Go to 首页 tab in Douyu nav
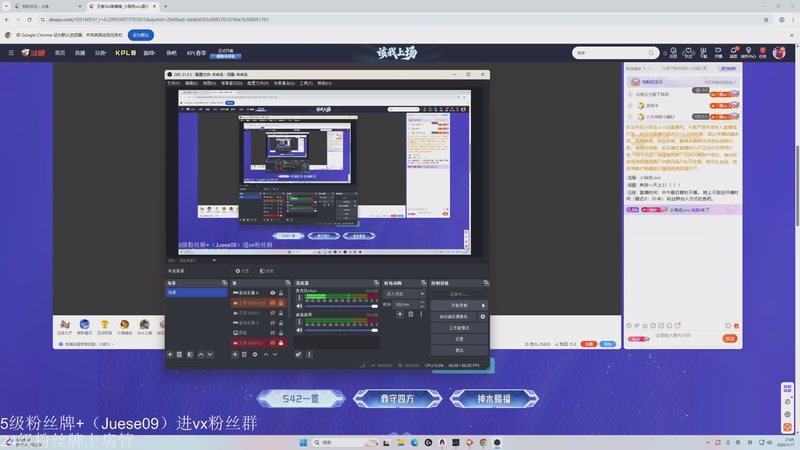Viewport: 800px width, 450px height. click(x=60, y=53)
